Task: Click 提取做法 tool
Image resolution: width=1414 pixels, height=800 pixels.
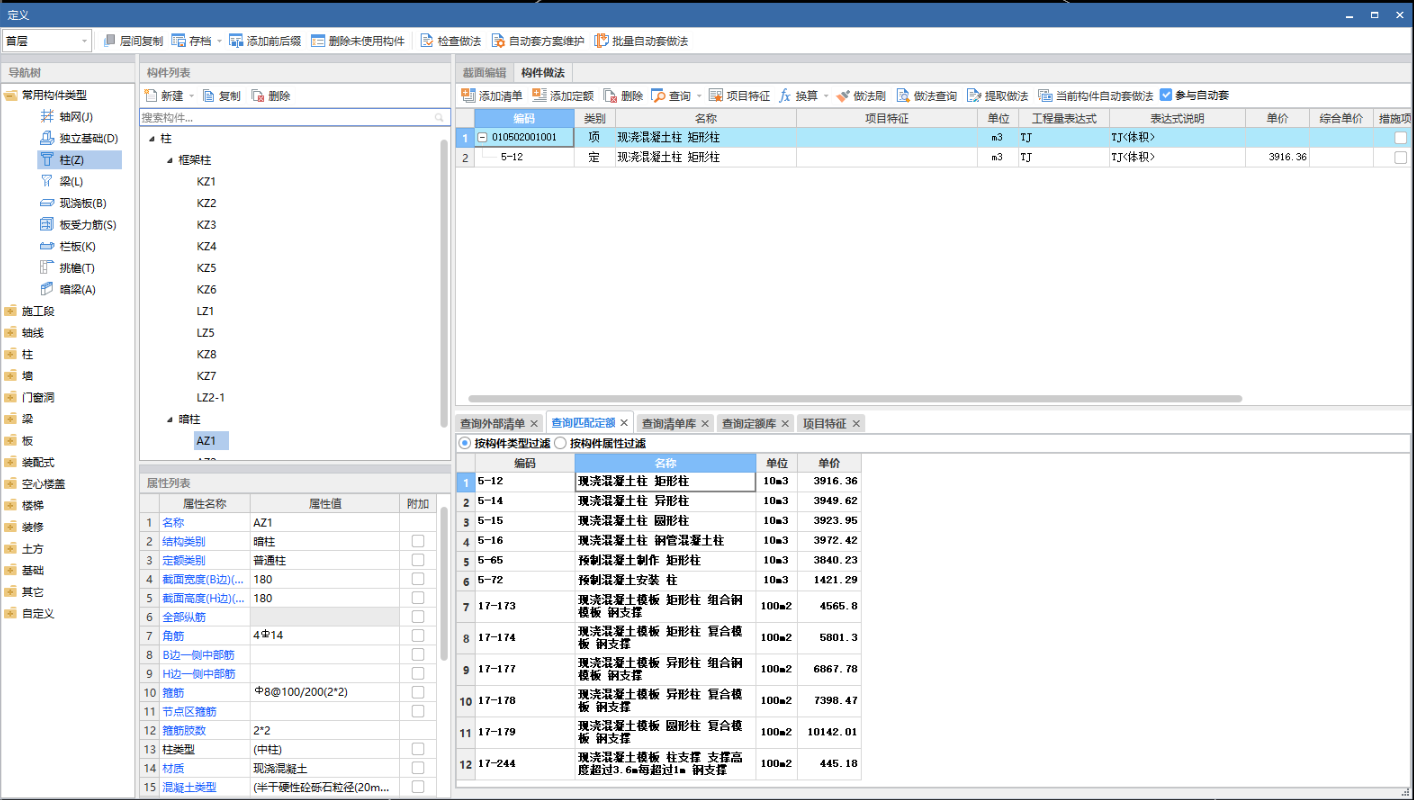Action: 997,96
